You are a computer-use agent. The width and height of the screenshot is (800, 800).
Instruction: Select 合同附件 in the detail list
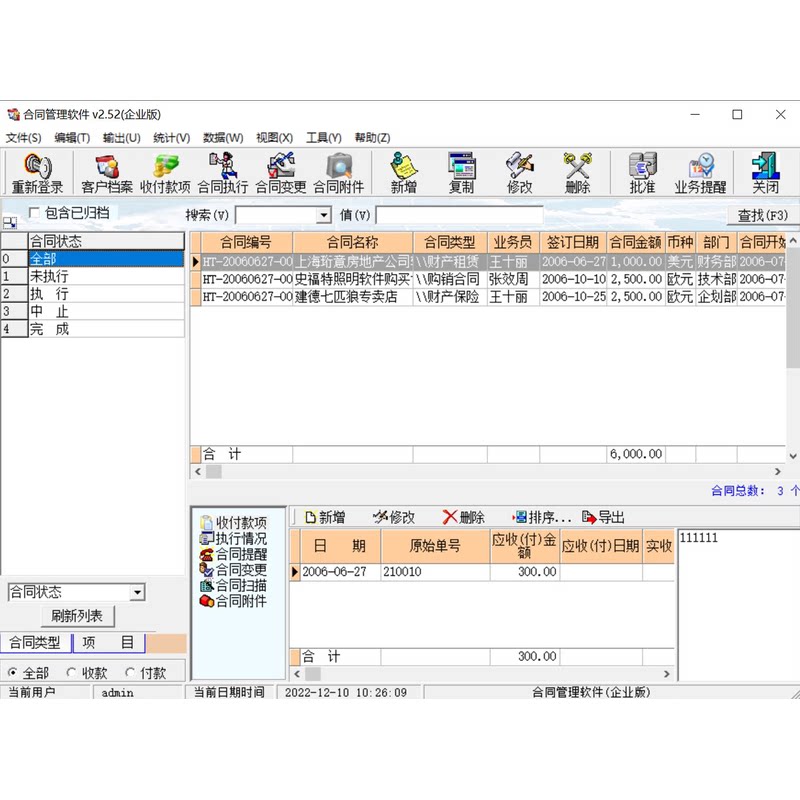click(x=234, y=601)
